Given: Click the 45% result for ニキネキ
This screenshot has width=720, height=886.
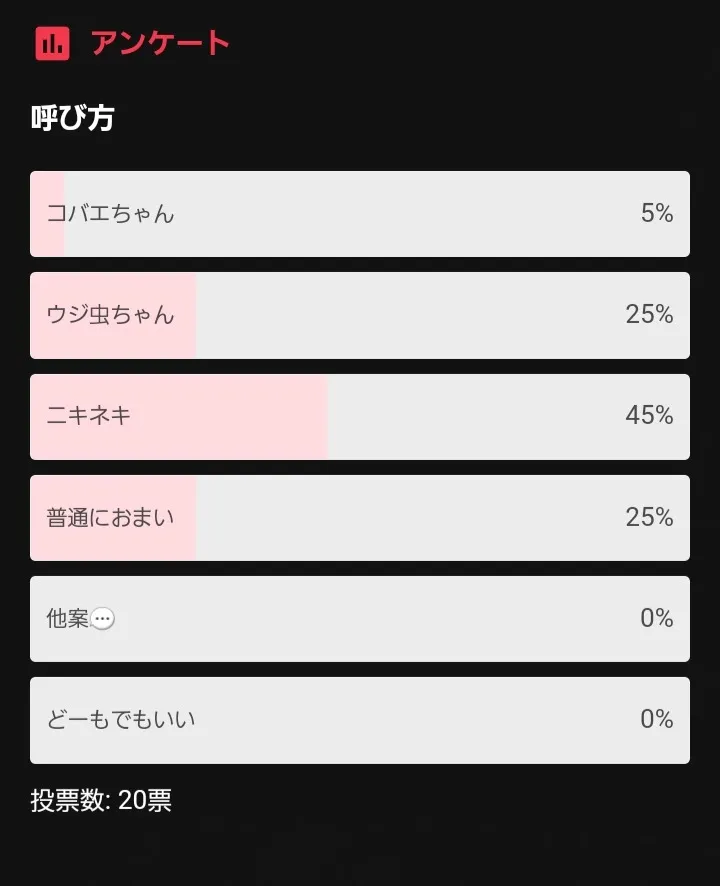Looking at the screenshot, I should click(x=649, y=416).
